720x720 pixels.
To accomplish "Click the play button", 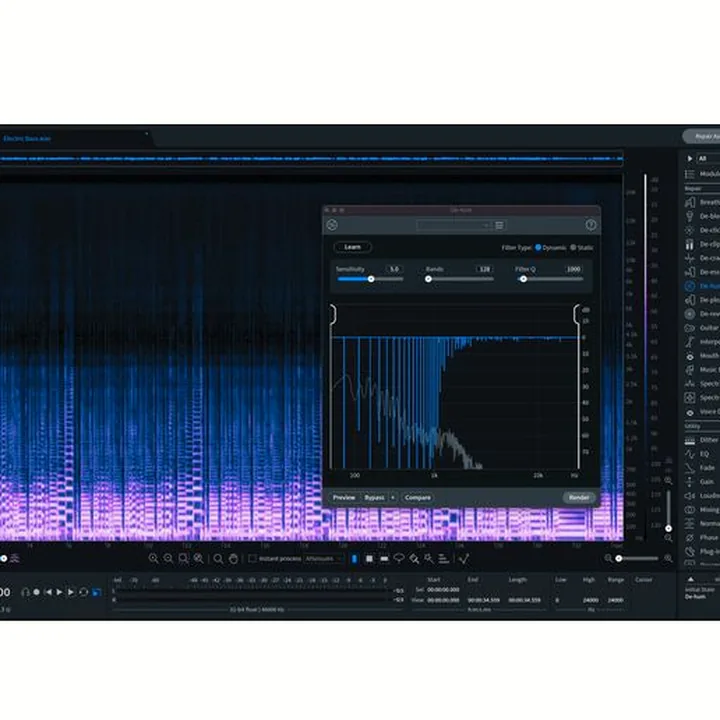I will coord(59,592).
